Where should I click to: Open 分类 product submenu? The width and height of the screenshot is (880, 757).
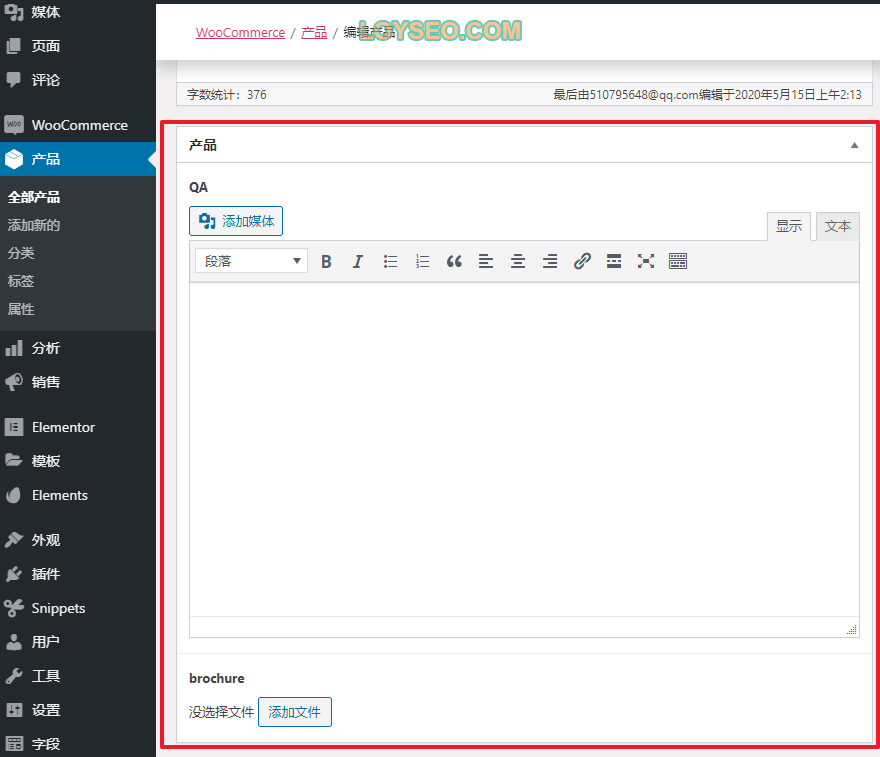(21, 253)
